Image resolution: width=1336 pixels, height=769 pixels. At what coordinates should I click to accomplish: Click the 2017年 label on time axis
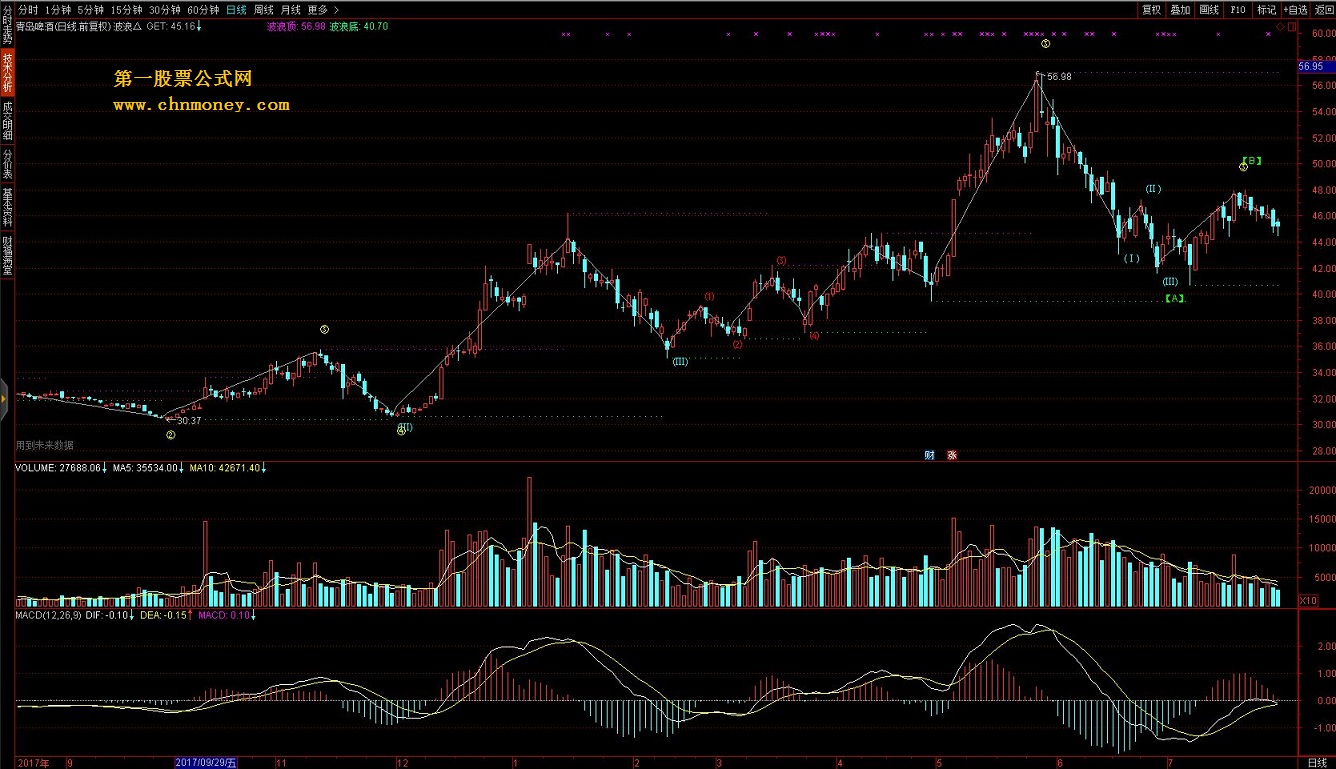coord(33,762)
